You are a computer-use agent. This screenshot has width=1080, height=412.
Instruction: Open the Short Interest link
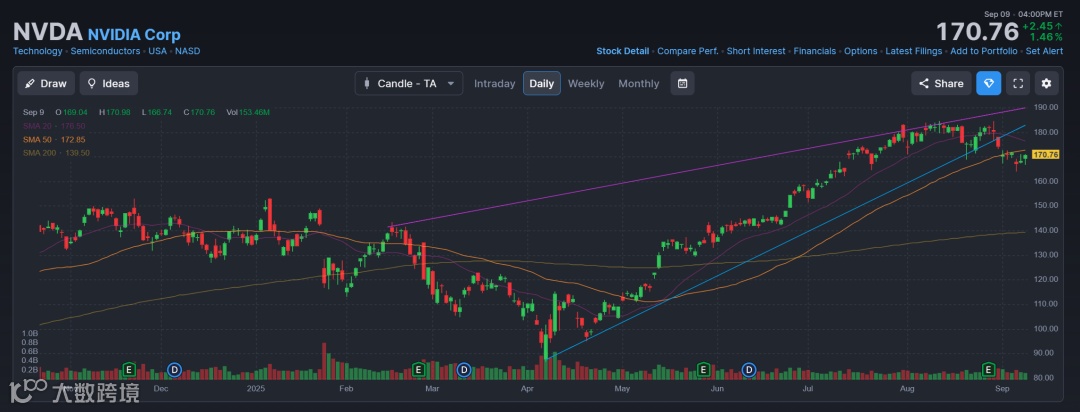(756, 51)
